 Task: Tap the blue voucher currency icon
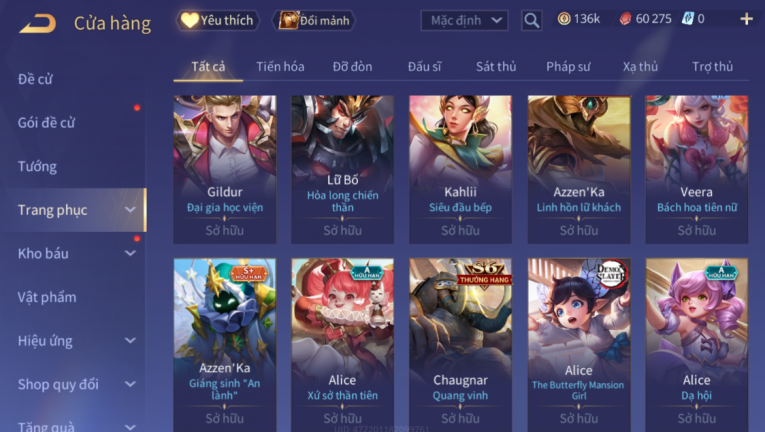click(687, 19)
